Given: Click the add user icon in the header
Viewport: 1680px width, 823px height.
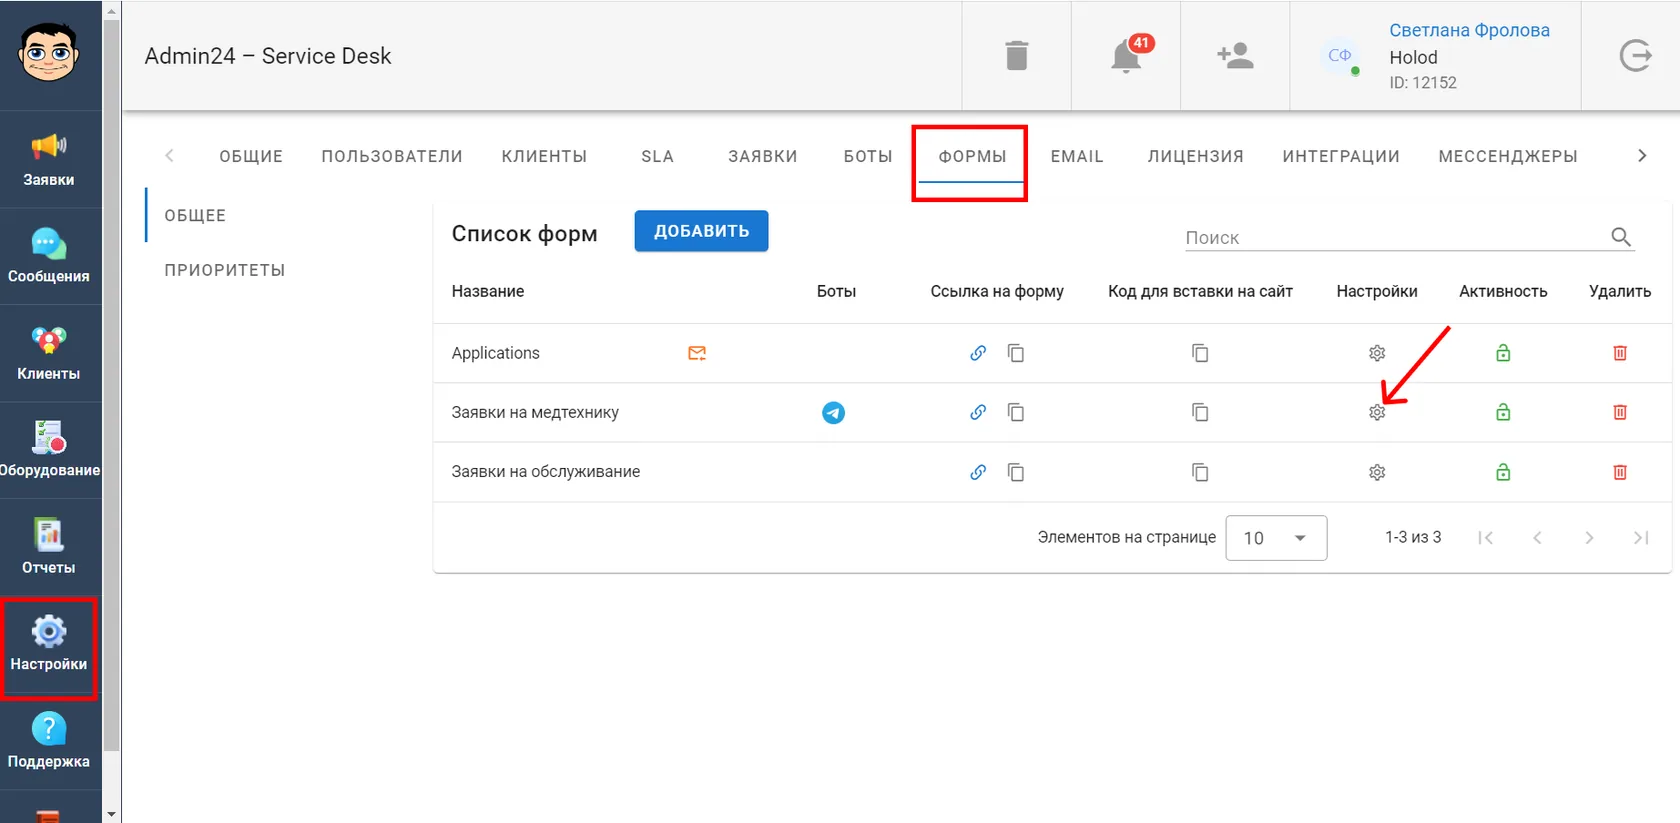Looking at the screenshot, I should [x=1235, y=56].
